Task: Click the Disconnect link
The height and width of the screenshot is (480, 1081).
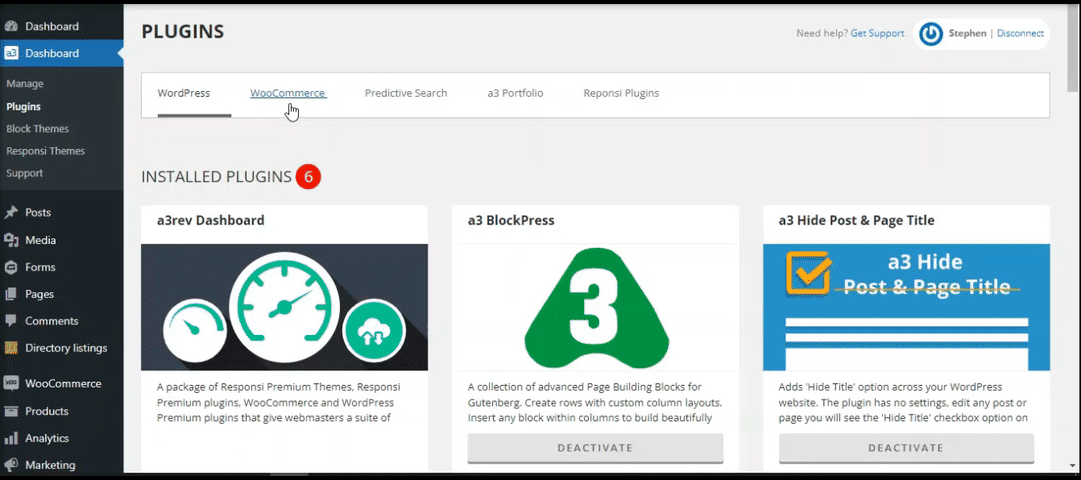Action: point(1020,33)
